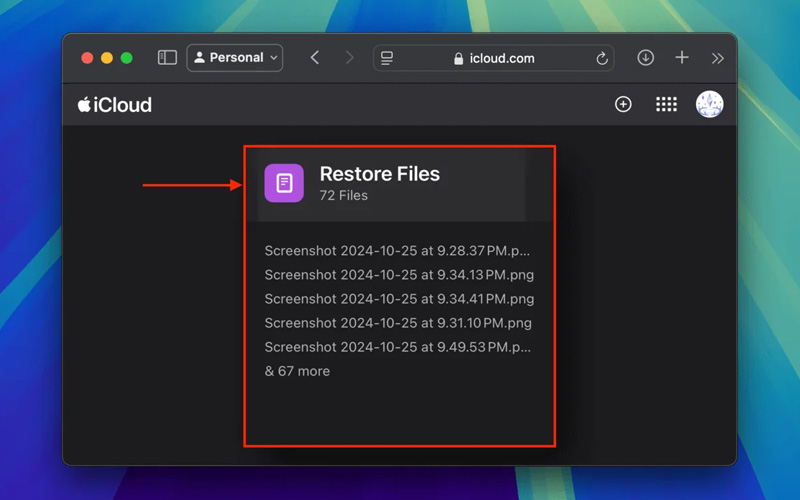800x500 pixels.
Task: Select Screenshot 2024-10-25 at 9.34.13 PM.png
Action: pos(398,275)
